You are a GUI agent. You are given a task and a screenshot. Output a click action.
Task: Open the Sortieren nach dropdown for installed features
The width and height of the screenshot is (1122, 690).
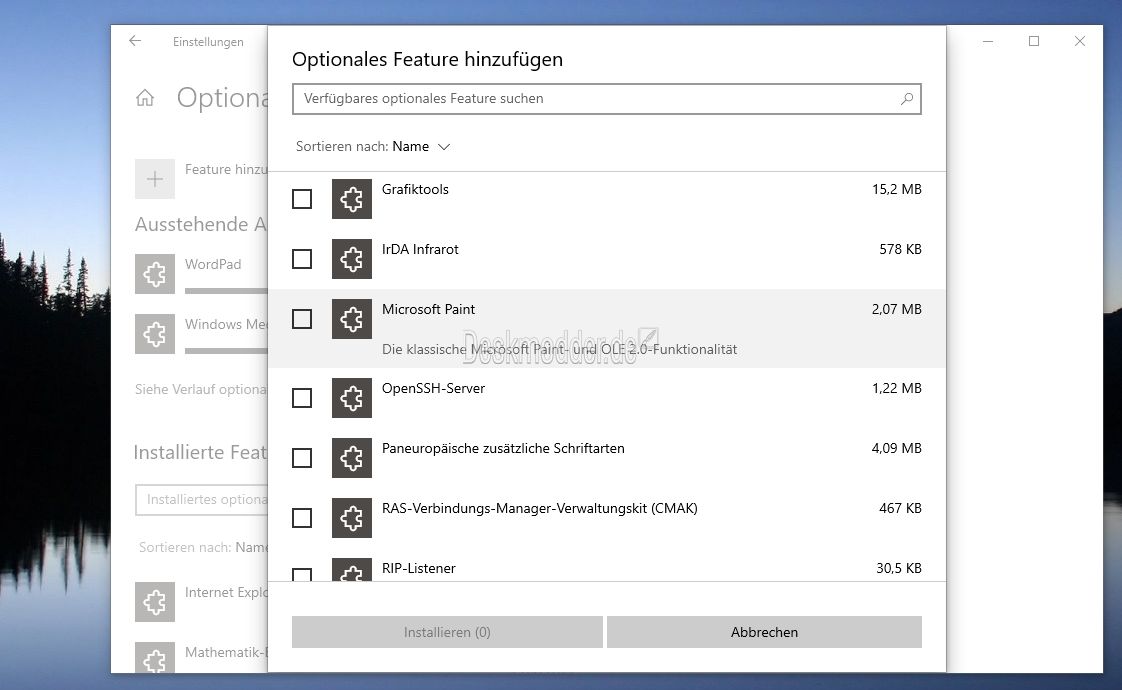203,548
